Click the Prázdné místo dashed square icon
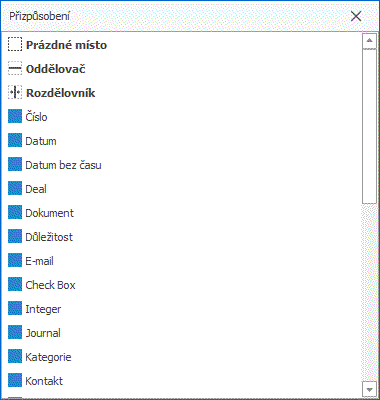Screen dimensions: 380x400 click(15, 45)
